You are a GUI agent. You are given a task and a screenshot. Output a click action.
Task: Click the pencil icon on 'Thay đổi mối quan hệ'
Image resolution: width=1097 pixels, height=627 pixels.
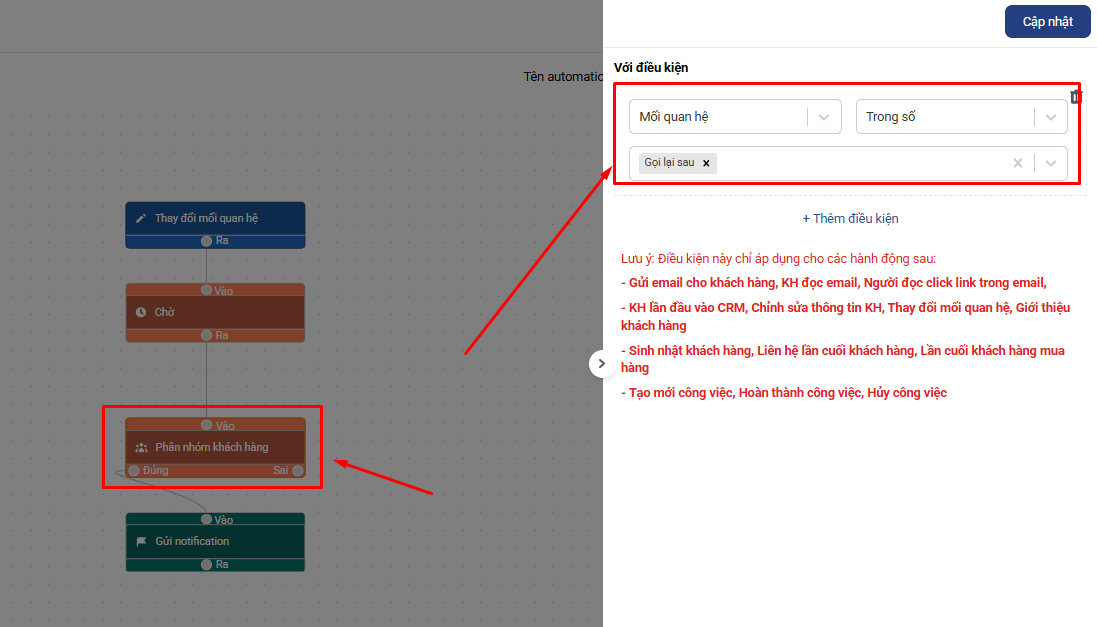click(x=141, y=218)
